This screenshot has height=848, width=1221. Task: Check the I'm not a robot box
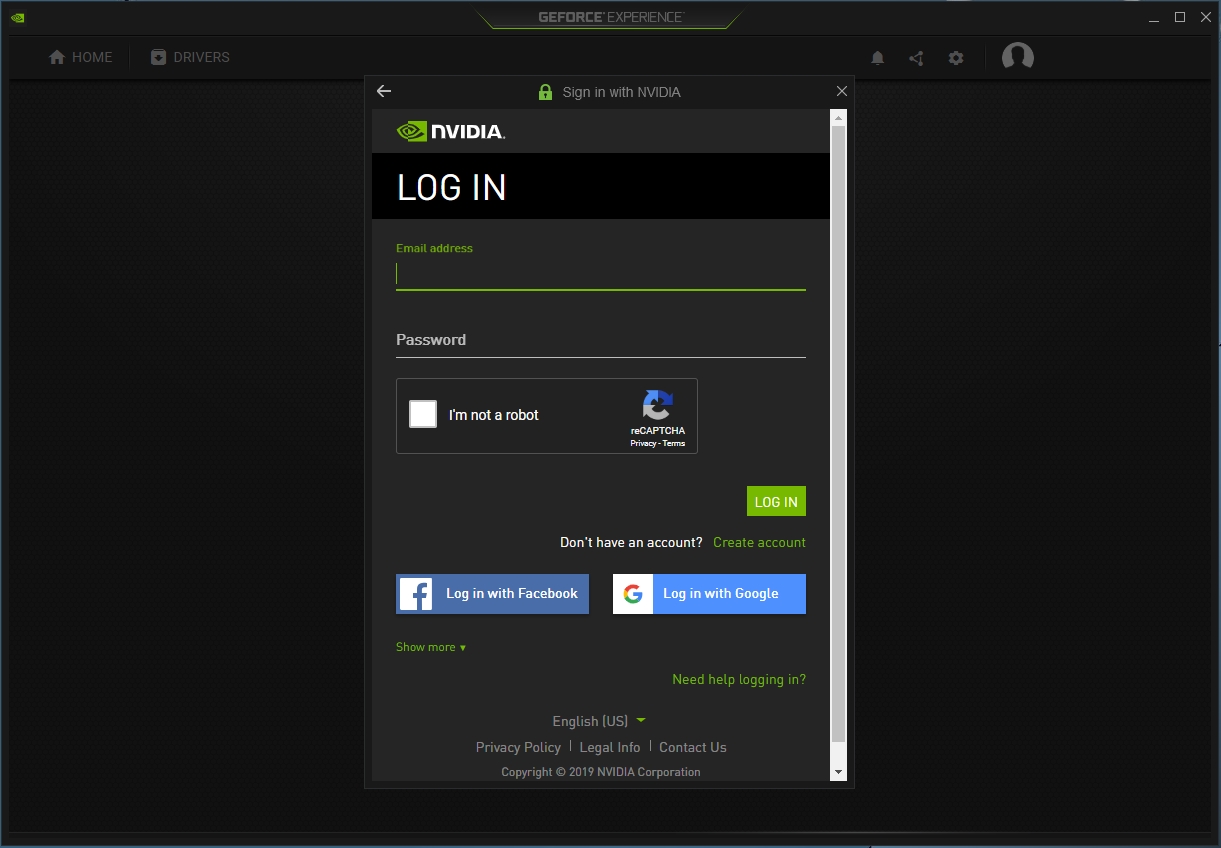(x=423, y=414)
